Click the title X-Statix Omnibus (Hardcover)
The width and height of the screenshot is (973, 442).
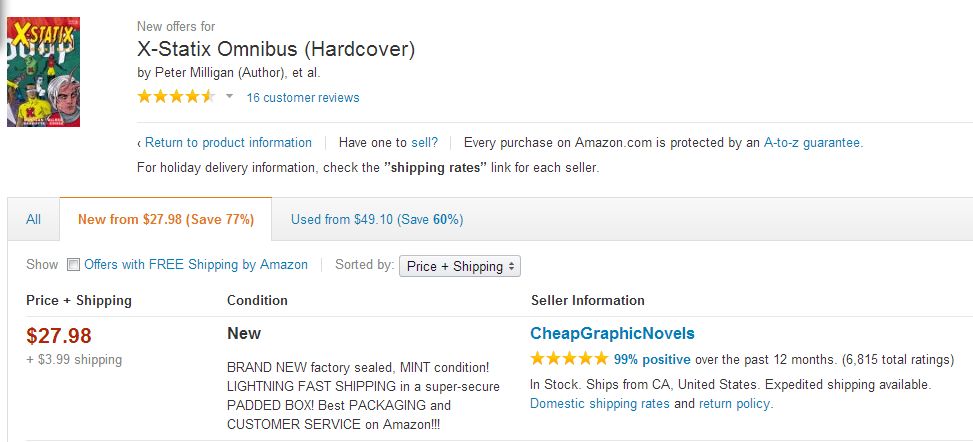click(275, 49)
